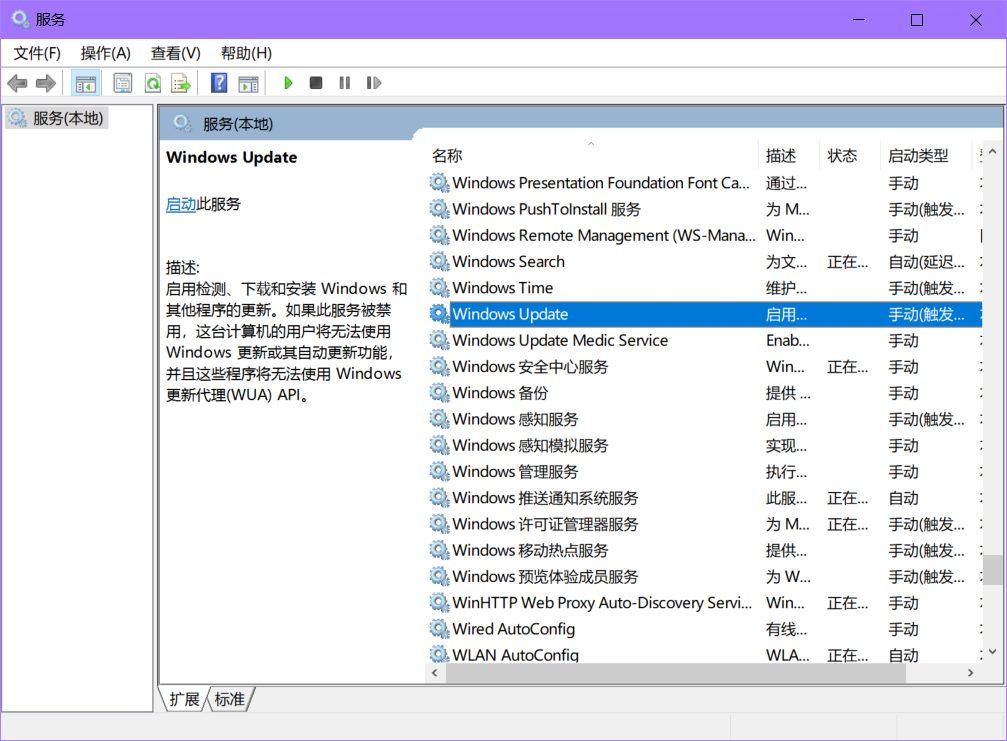Click the horizontal scrollbar right arrow
1007x741 pixels.
pyautogui.click(x=970, y=673)
